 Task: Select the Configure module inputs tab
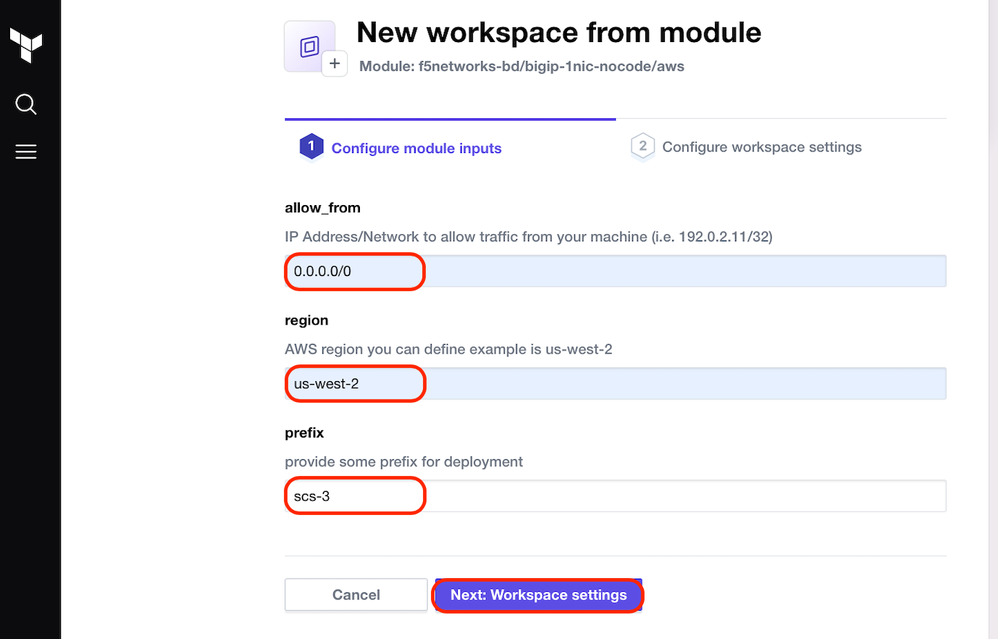pos(416,148)
